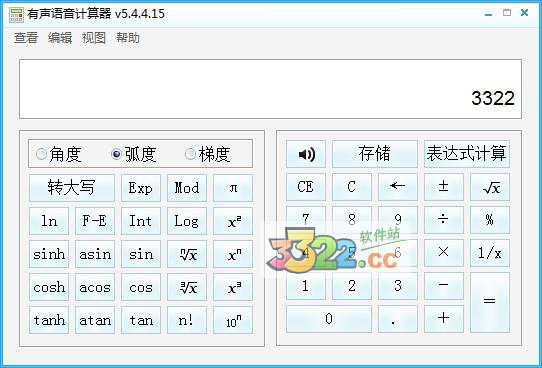Compute the nth root of x
Image resolution: width=542 pixels, height=368 pixels.
pyautogui.click(x=187, y=254)
